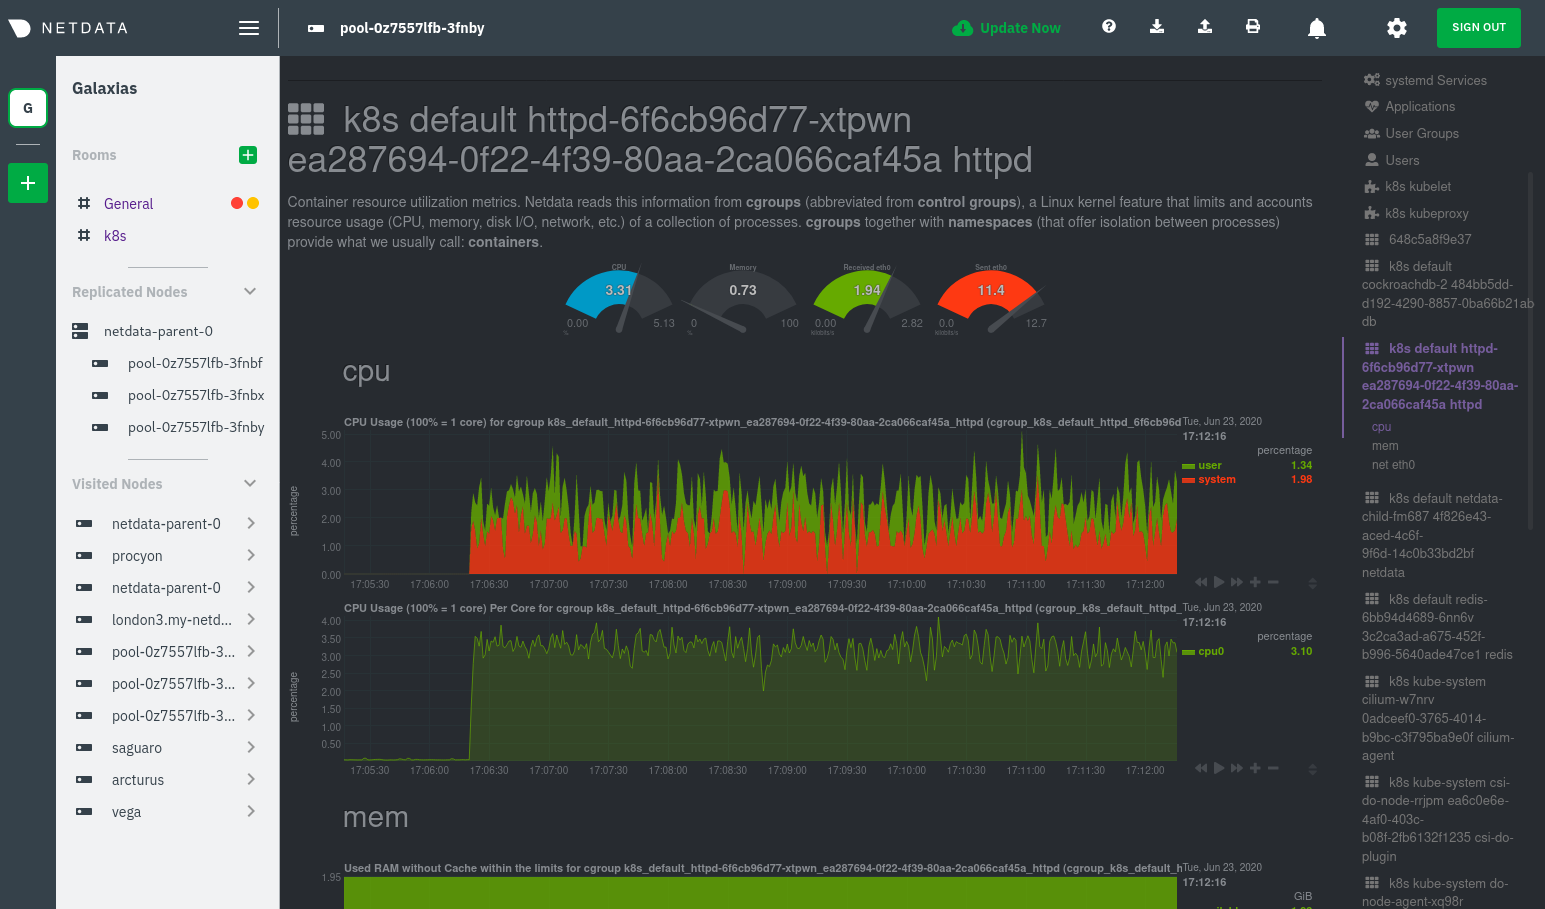The height and width of the screenshot is (909, 1545).
Task: Zoom out on Per Core CPU chart
Action: [1273, 768]
